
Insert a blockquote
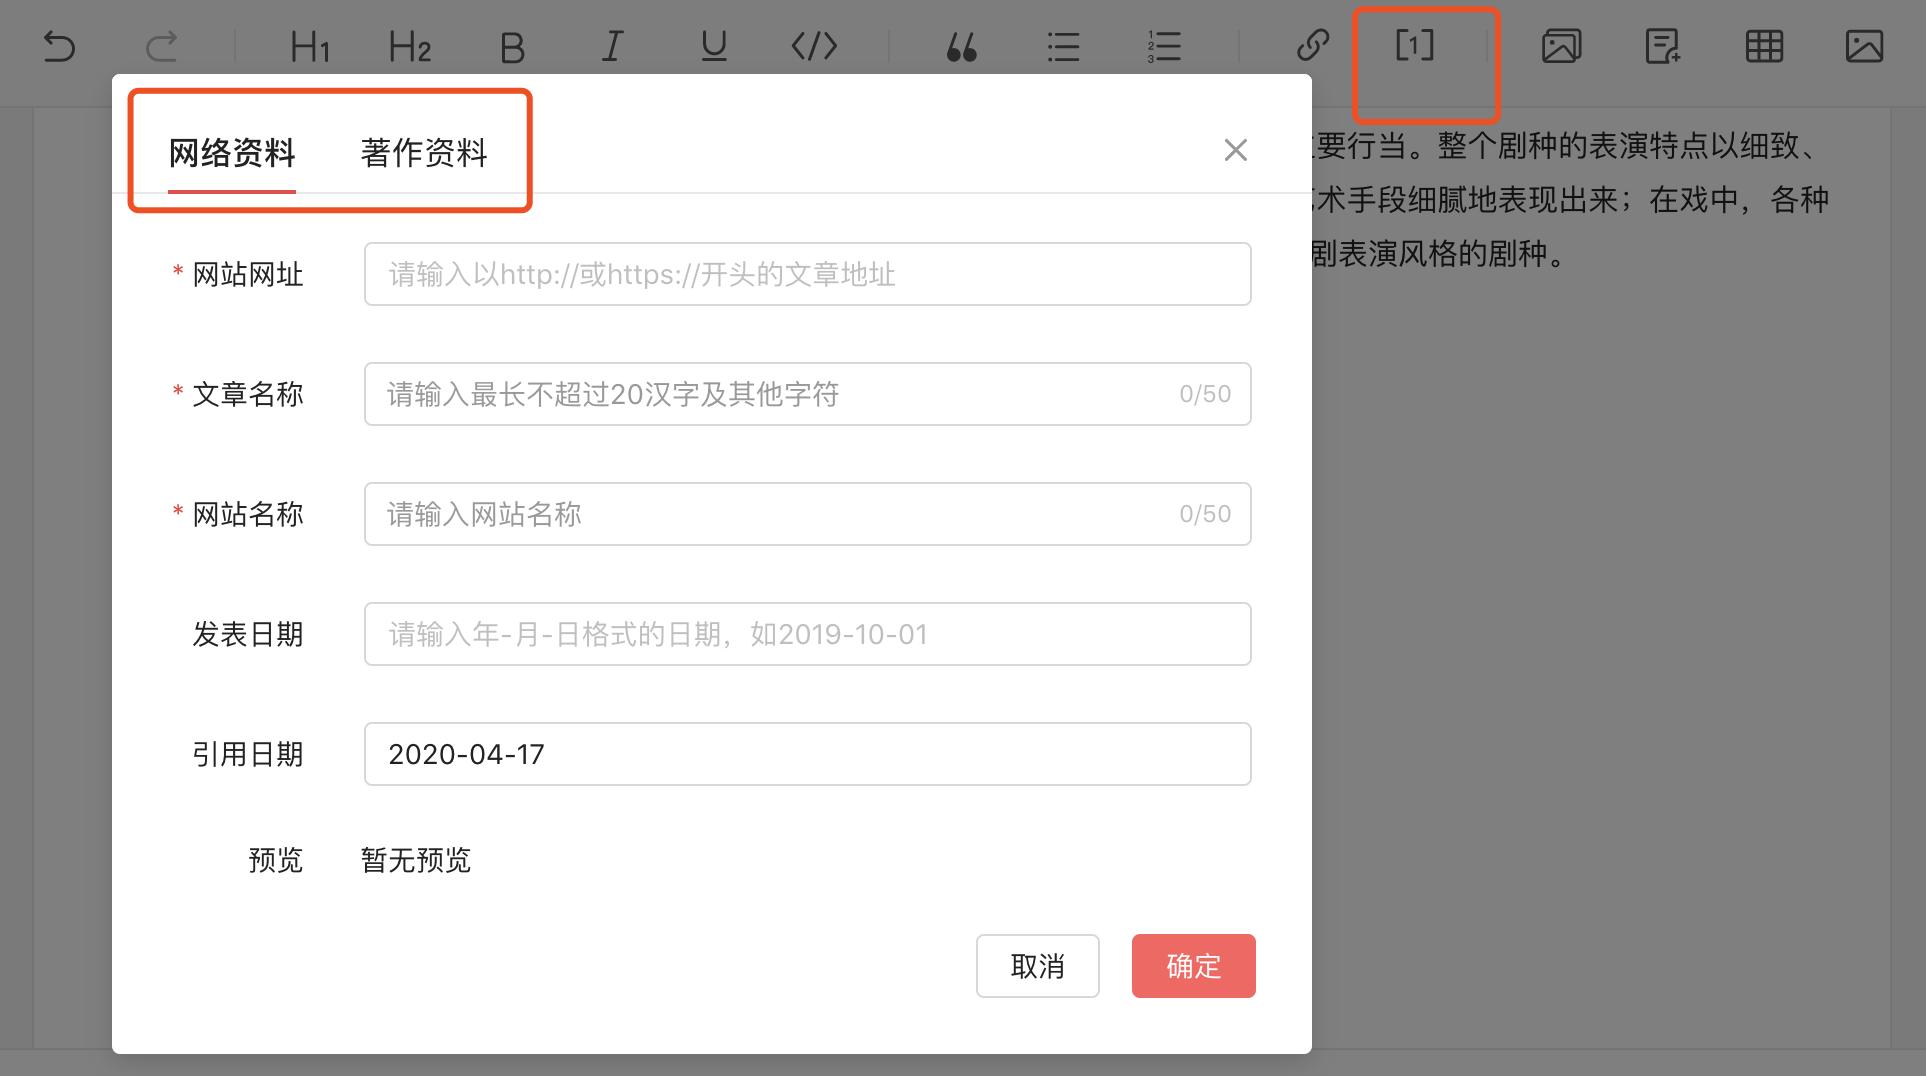click(x=961, y=47)
